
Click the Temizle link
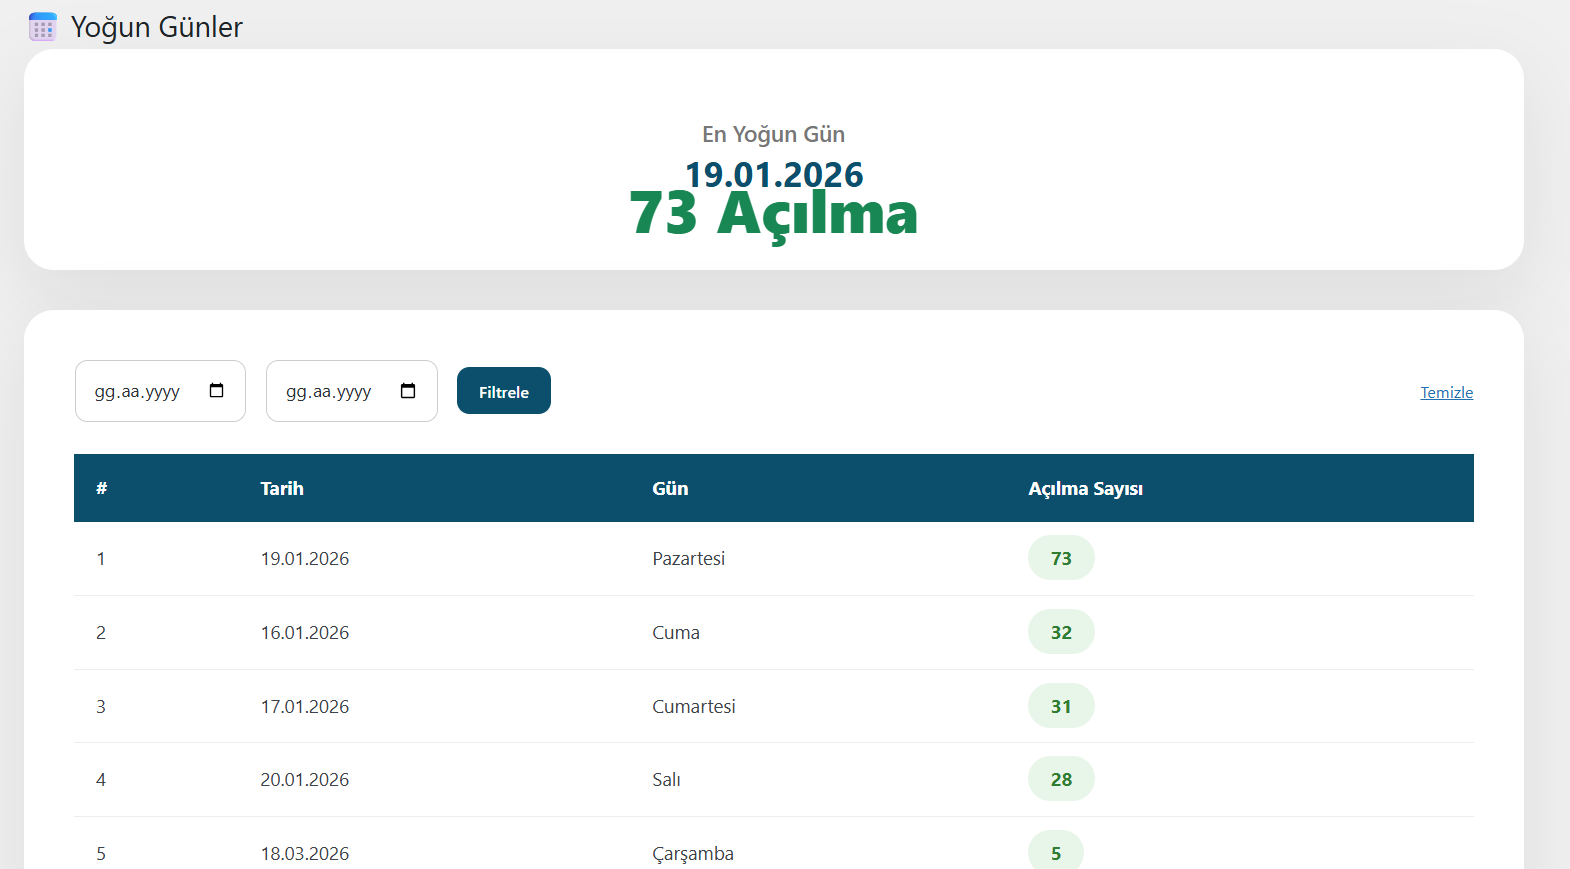tap(1447, 392)
